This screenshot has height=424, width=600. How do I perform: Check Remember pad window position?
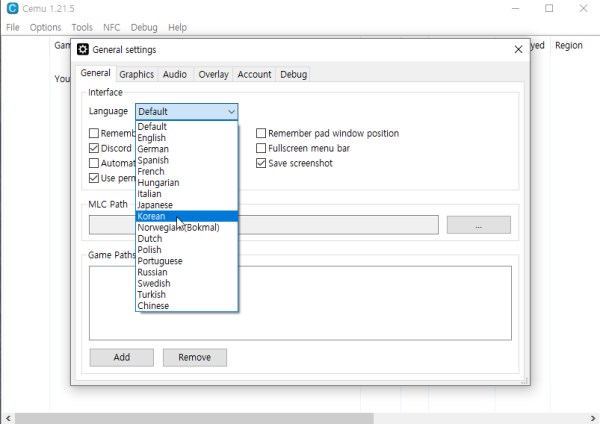click(x=261, y=133)
